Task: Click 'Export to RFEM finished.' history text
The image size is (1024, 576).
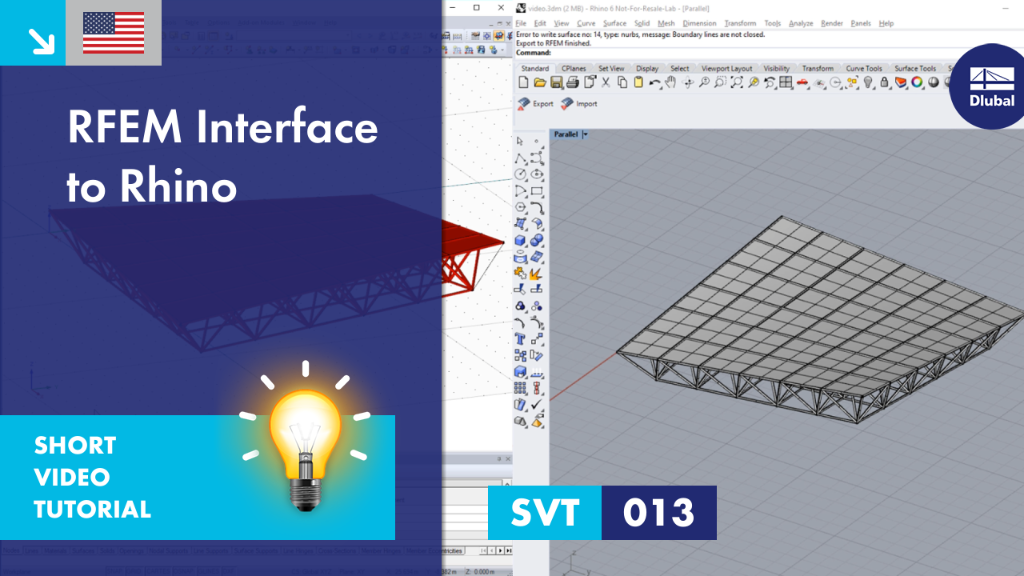Action: 553,44
